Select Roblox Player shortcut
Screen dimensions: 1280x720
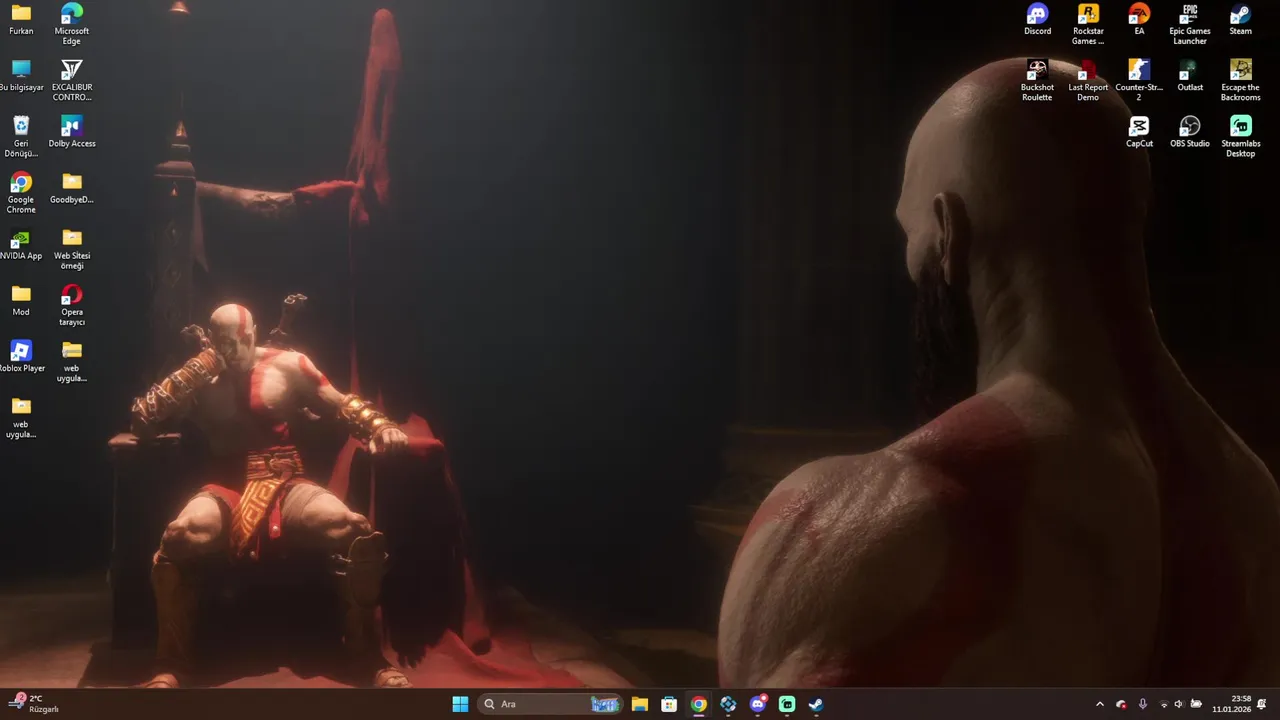click(21, 355)
